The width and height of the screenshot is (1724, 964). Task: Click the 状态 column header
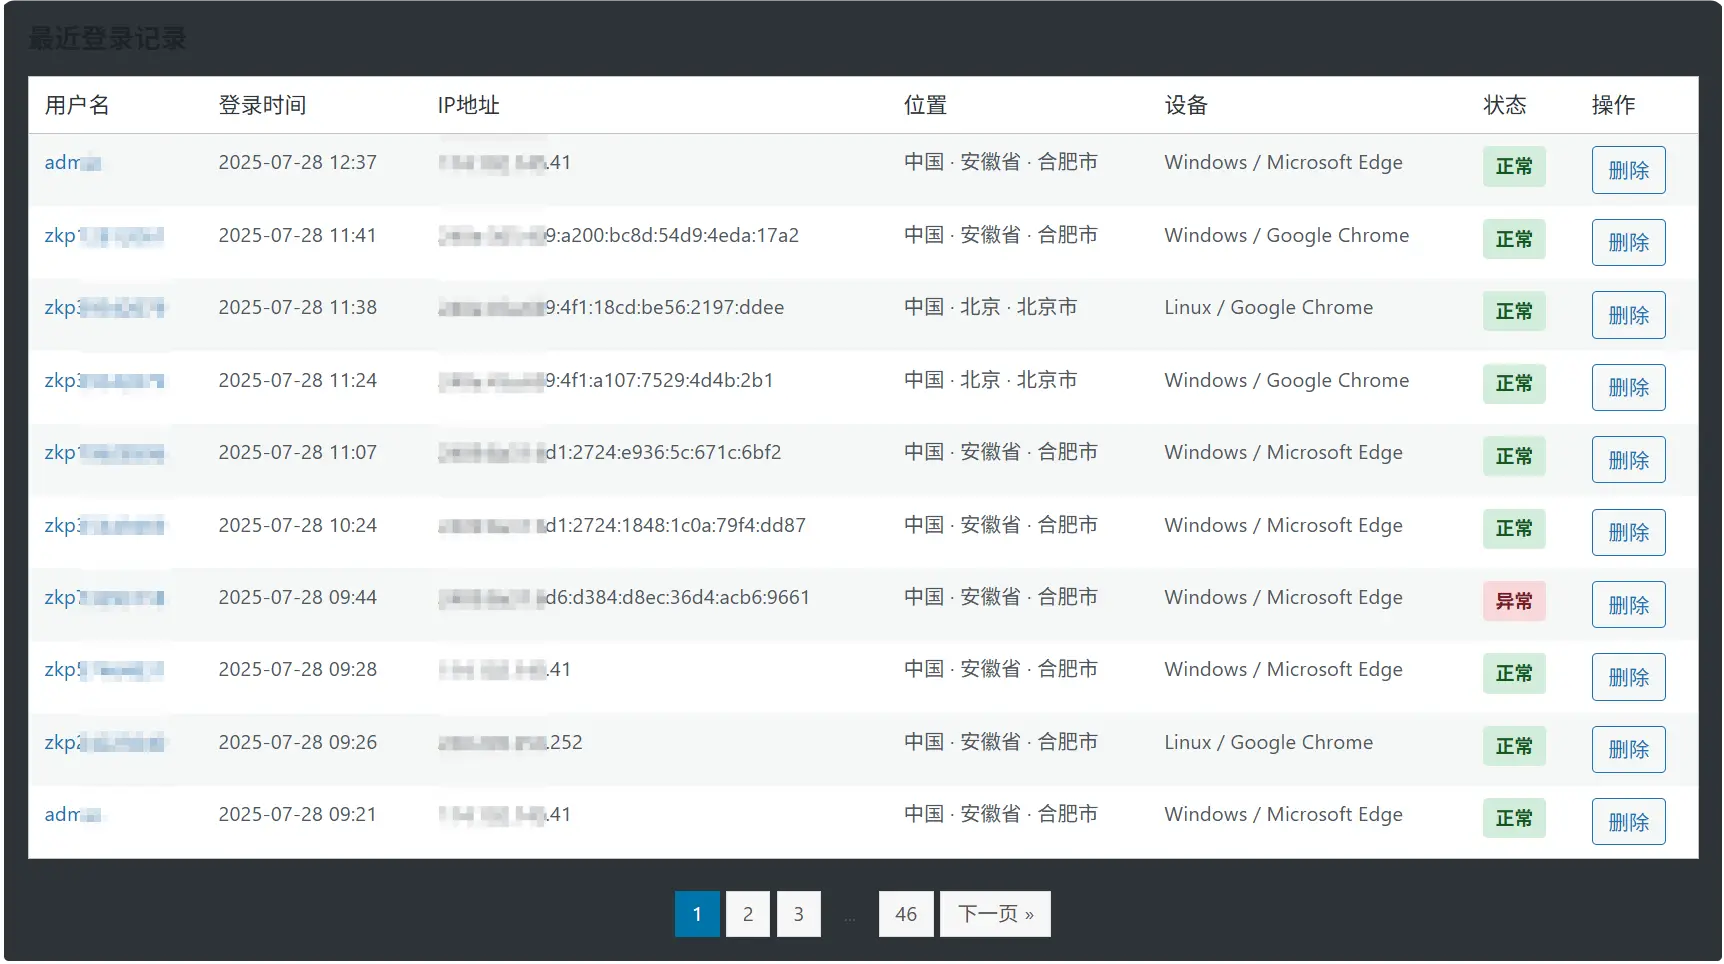[1504, 105]
